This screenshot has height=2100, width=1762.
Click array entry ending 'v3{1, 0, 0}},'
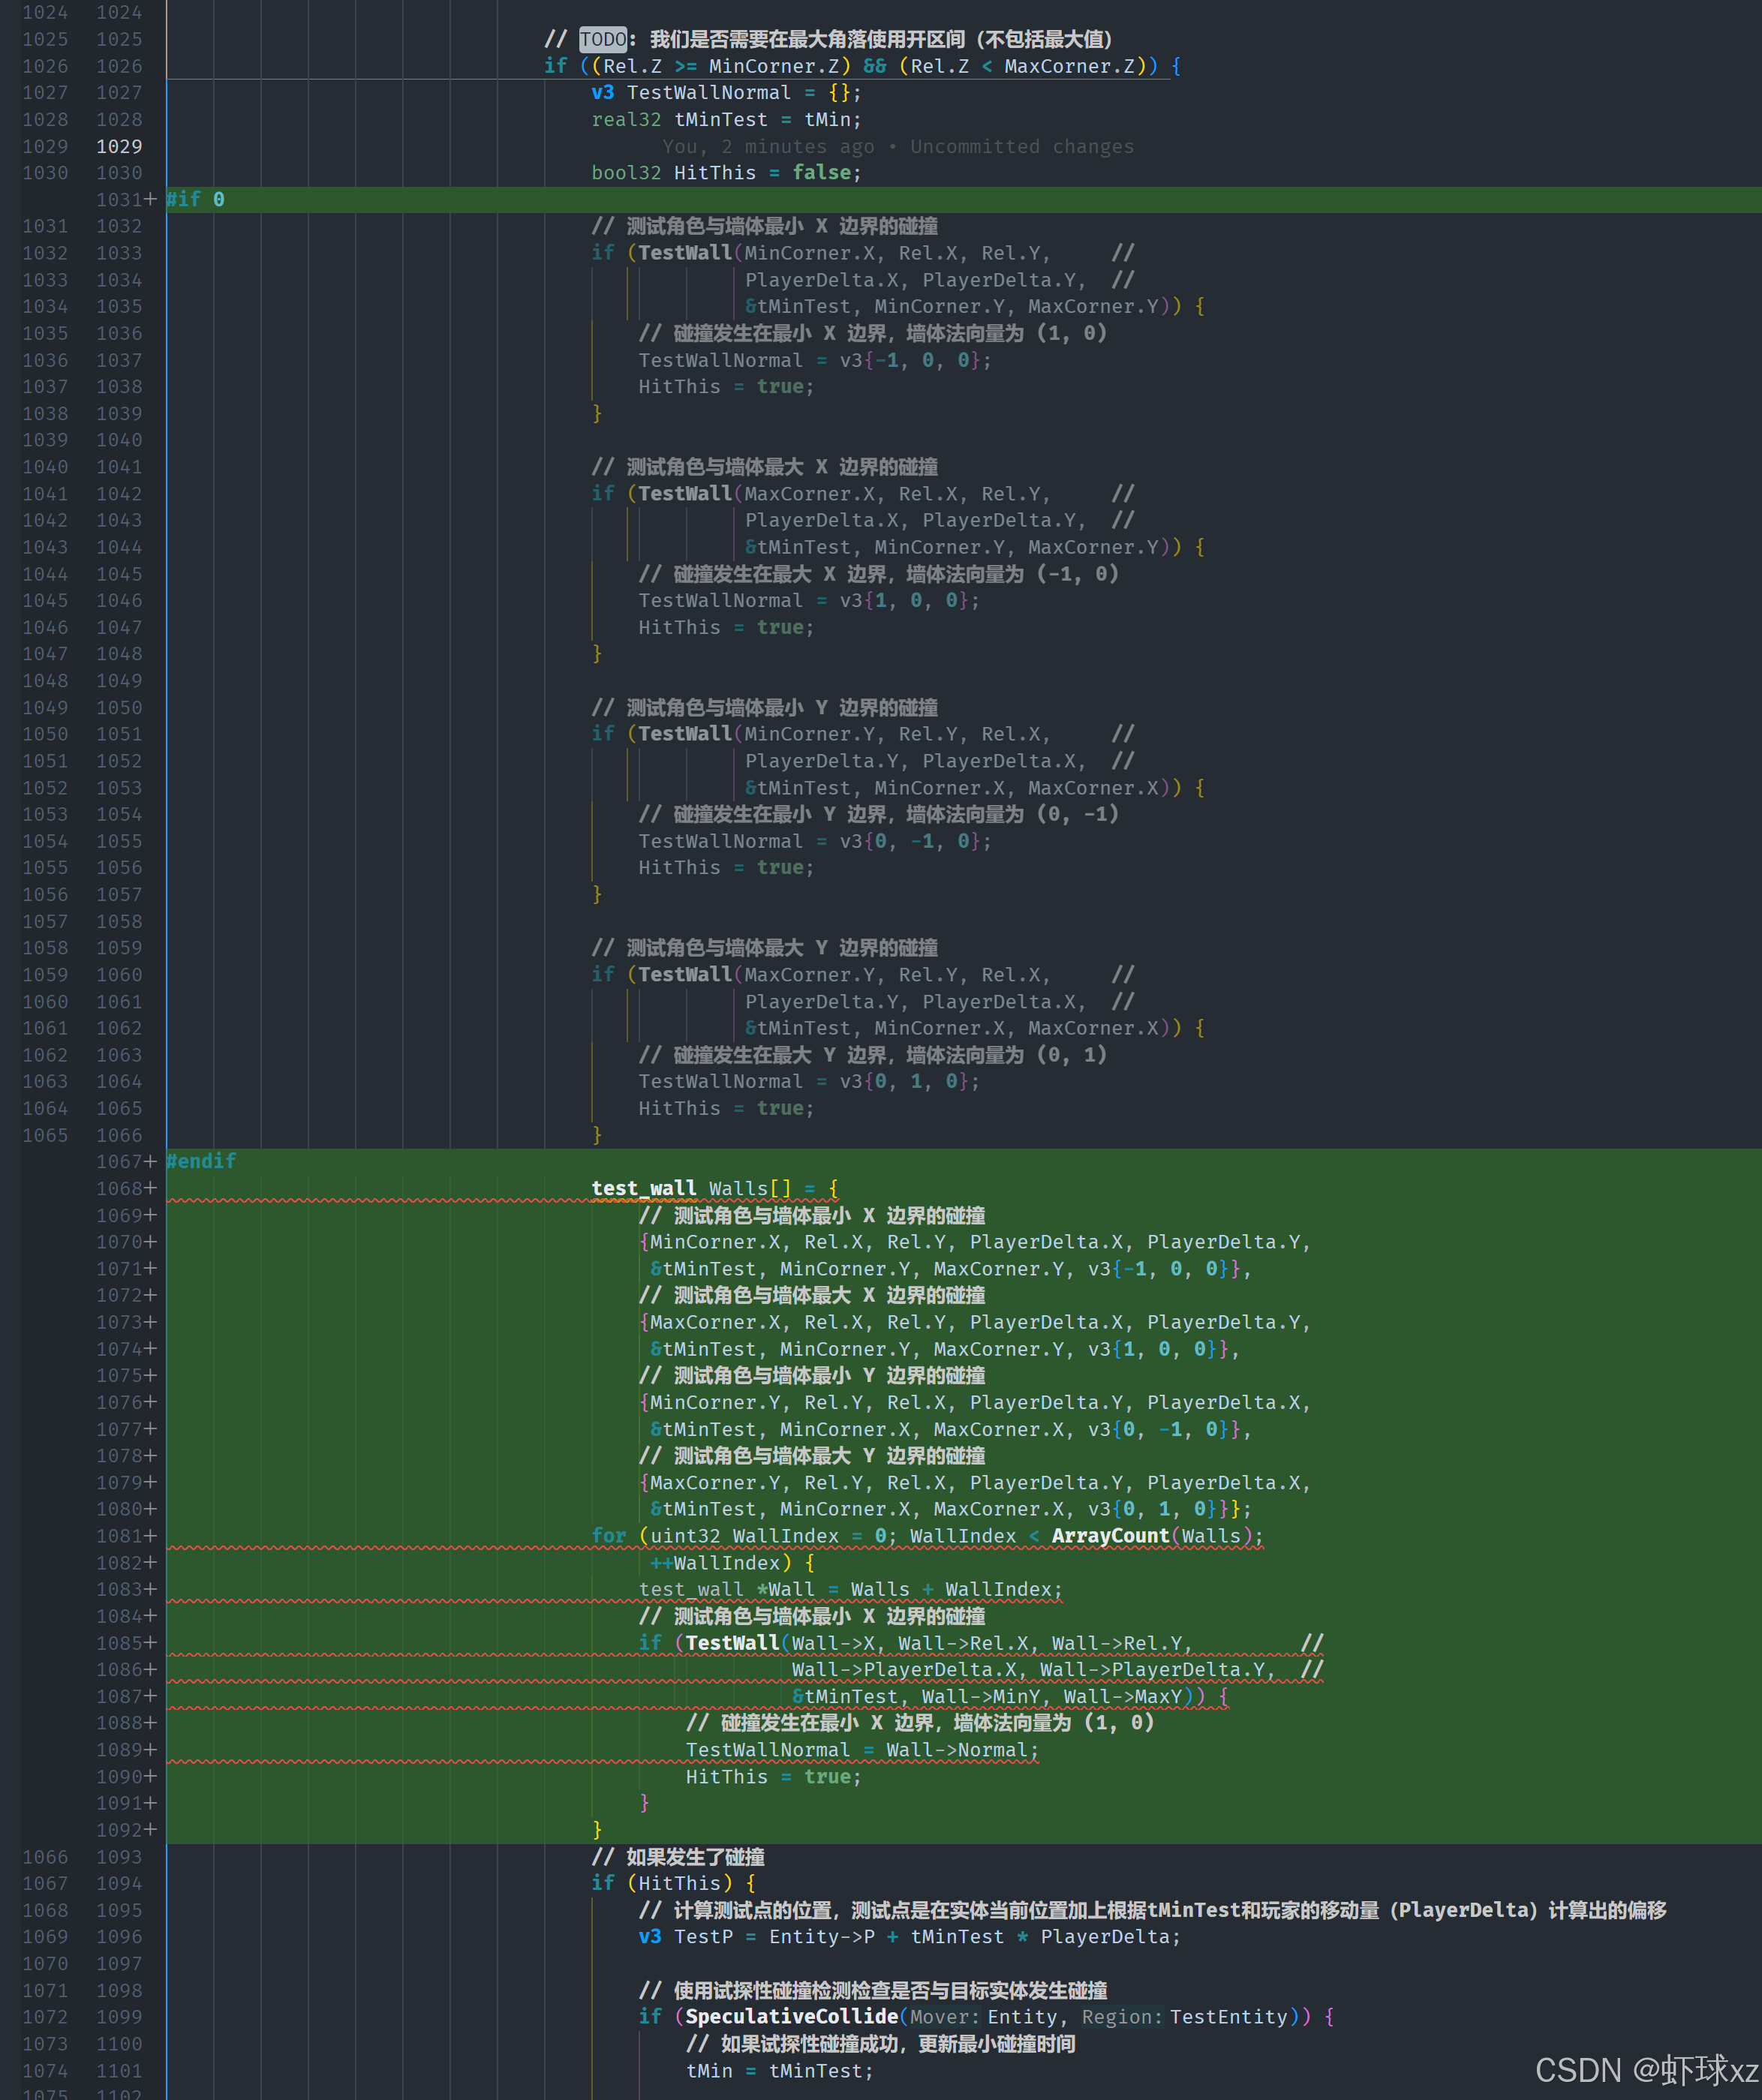click(945, 1349)
